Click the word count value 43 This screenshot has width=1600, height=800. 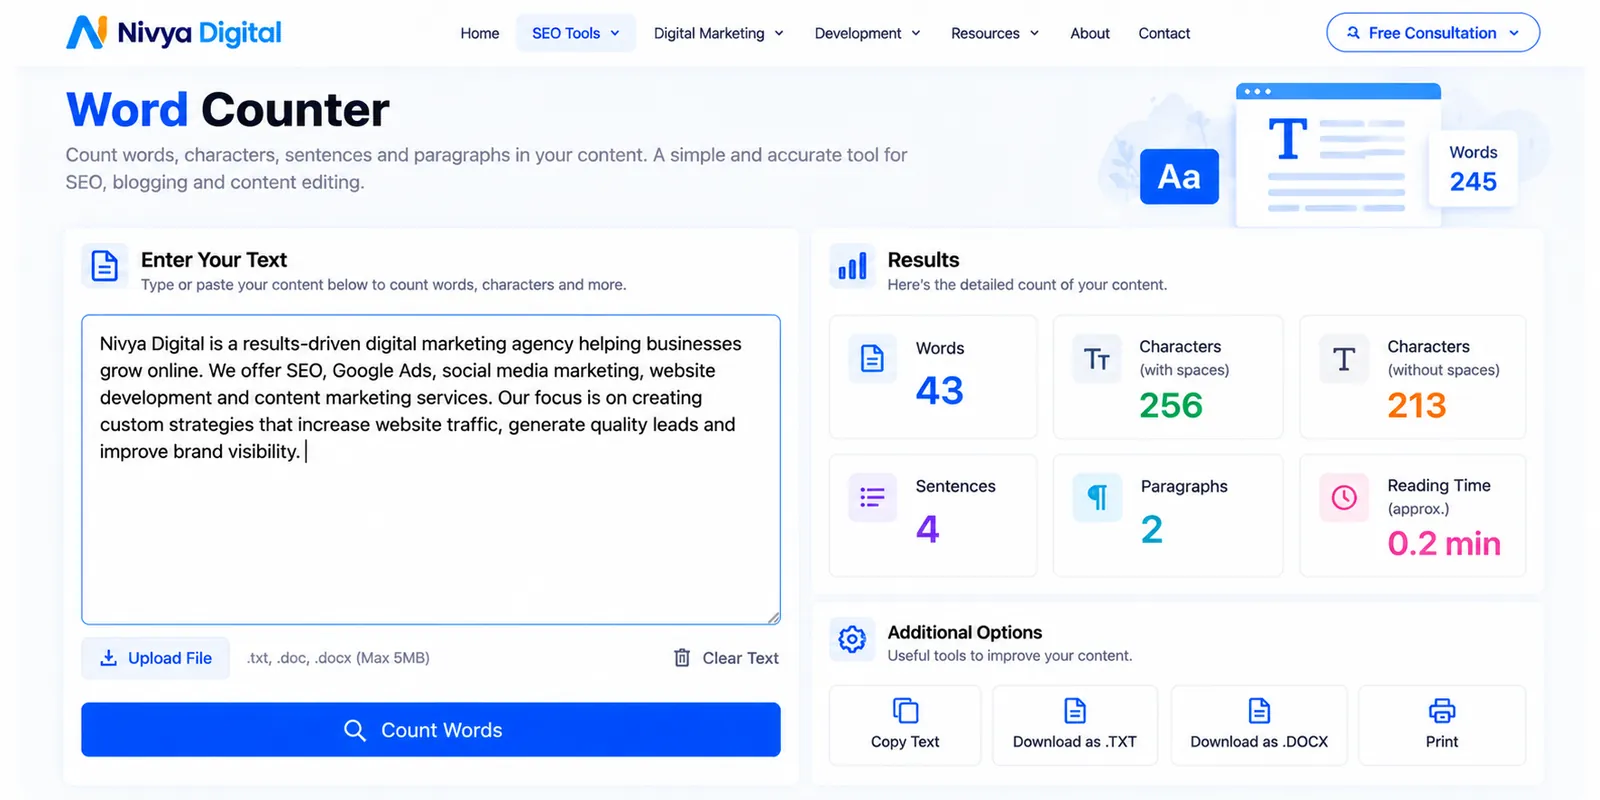(x=940, y=390)
